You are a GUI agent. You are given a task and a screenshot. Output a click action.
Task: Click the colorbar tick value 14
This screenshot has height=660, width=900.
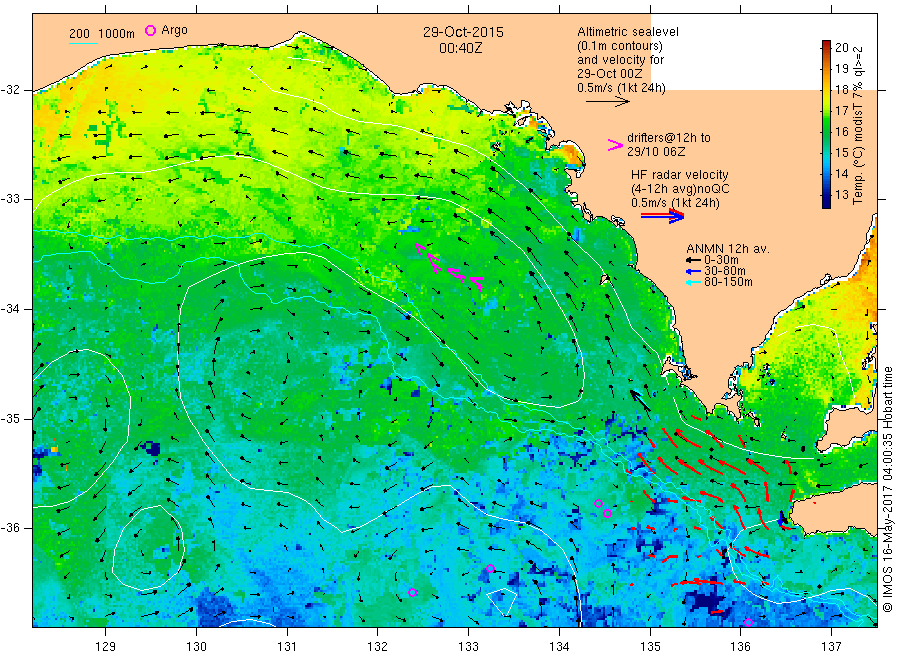(841, 173)
